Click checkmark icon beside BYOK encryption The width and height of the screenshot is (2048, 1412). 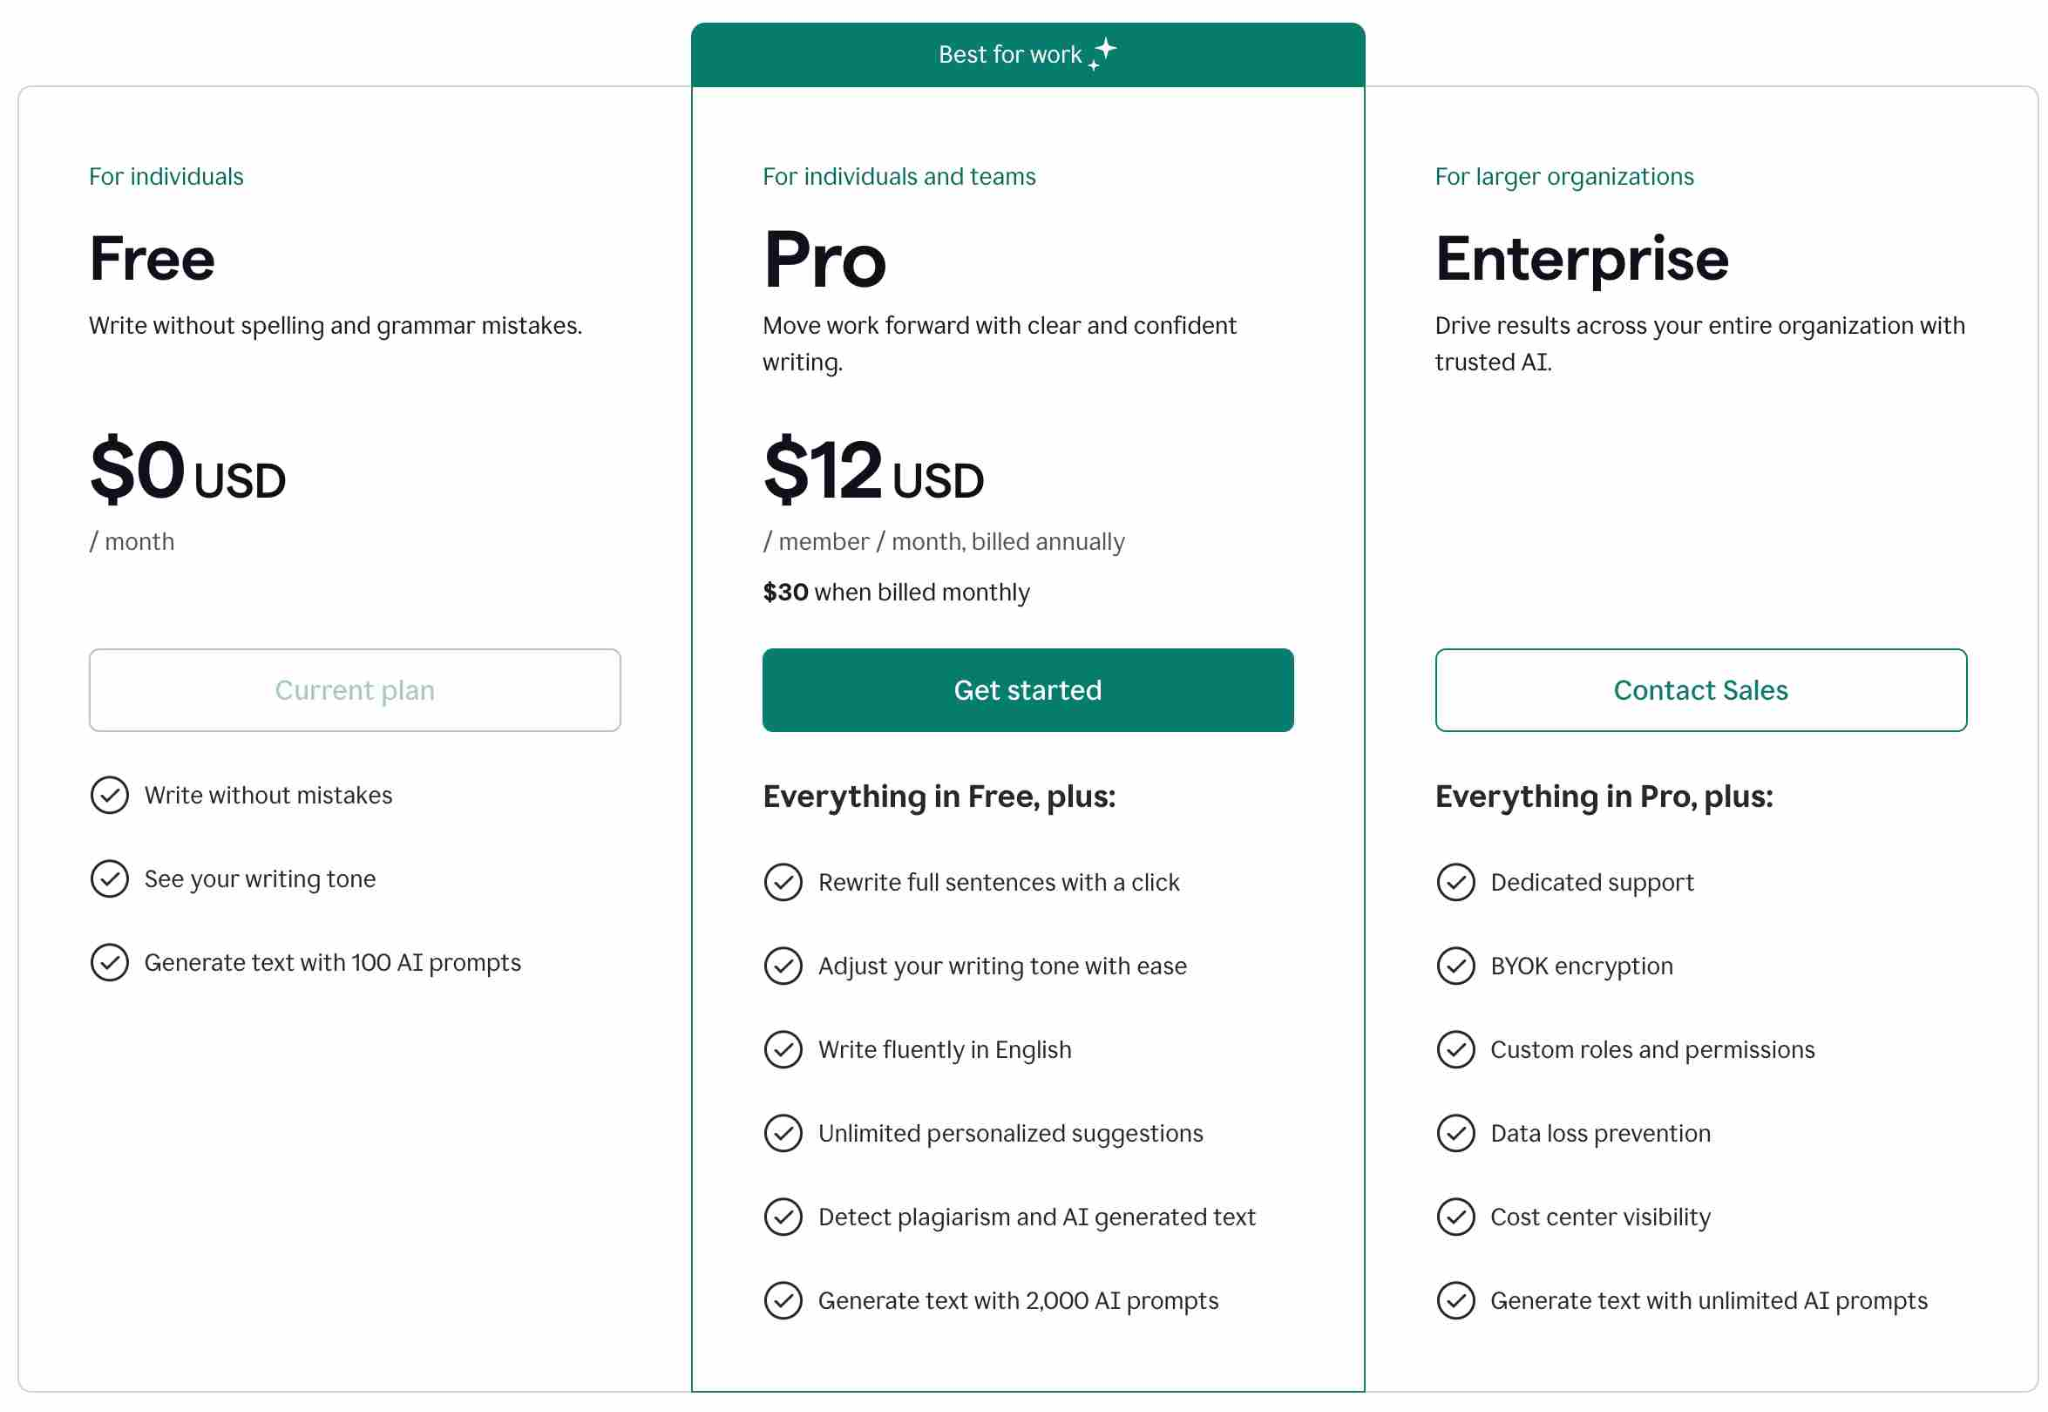tap(1456, 966)
